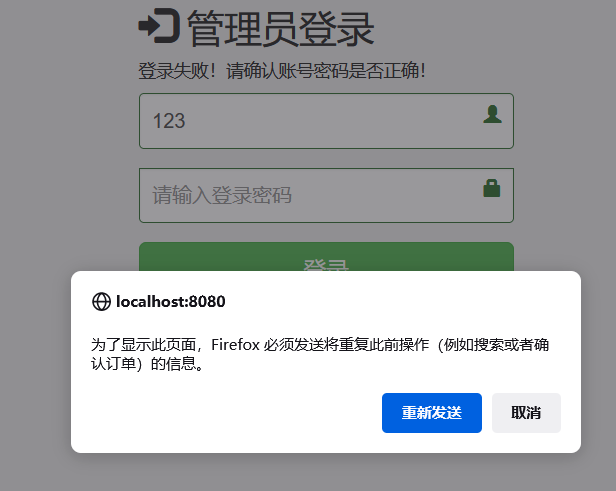Confirm resubmission with the blue 重新发送 button
This screenshot has width=616, height=491.
(x=432, y=413)
